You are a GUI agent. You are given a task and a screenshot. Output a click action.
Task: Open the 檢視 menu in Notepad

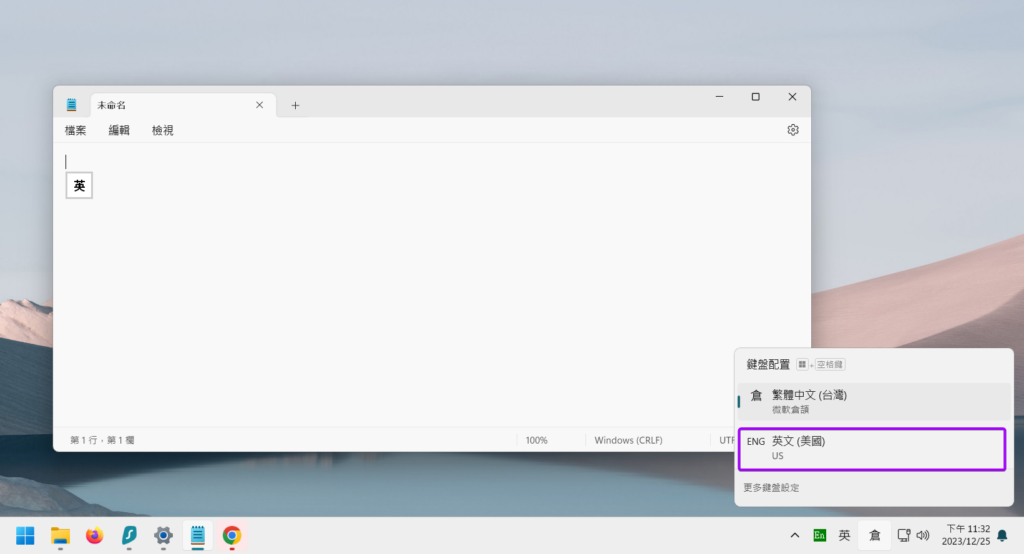pyautogui.click(x=163, y=130)
